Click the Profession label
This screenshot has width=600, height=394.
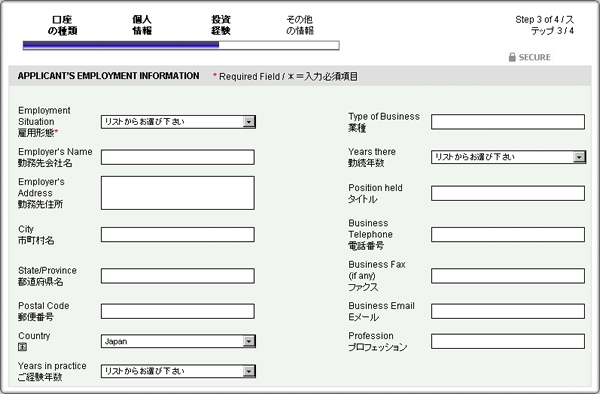click(377, 341)
